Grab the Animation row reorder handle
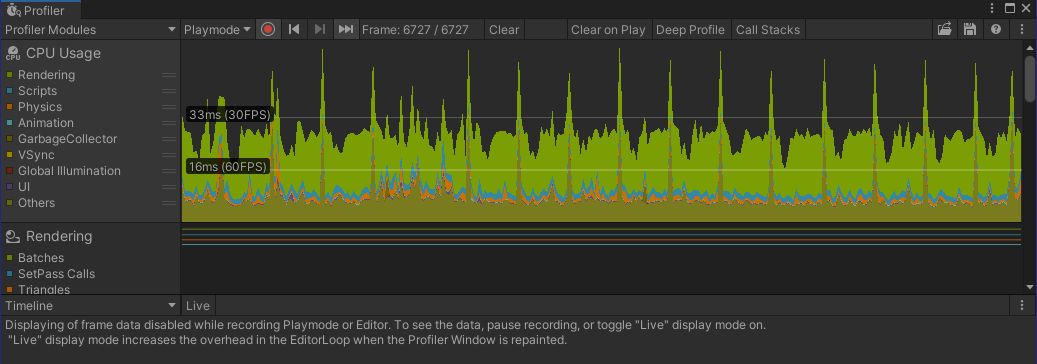Viewport: 1037px width, 364px height. [169, 122]
